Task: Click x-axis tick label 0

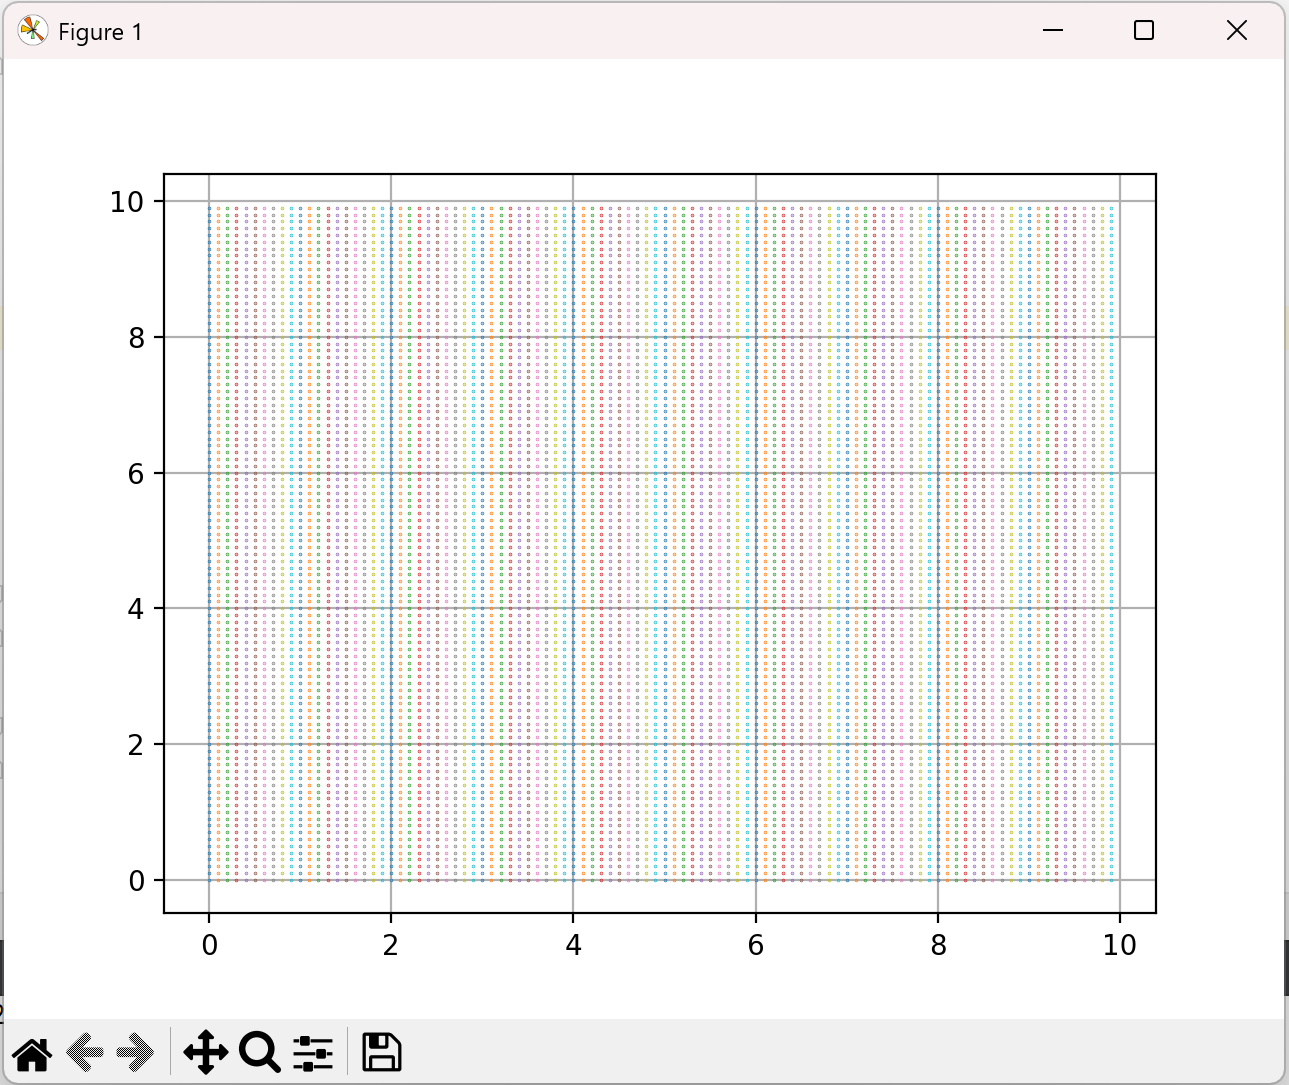Action: (209, 945)
